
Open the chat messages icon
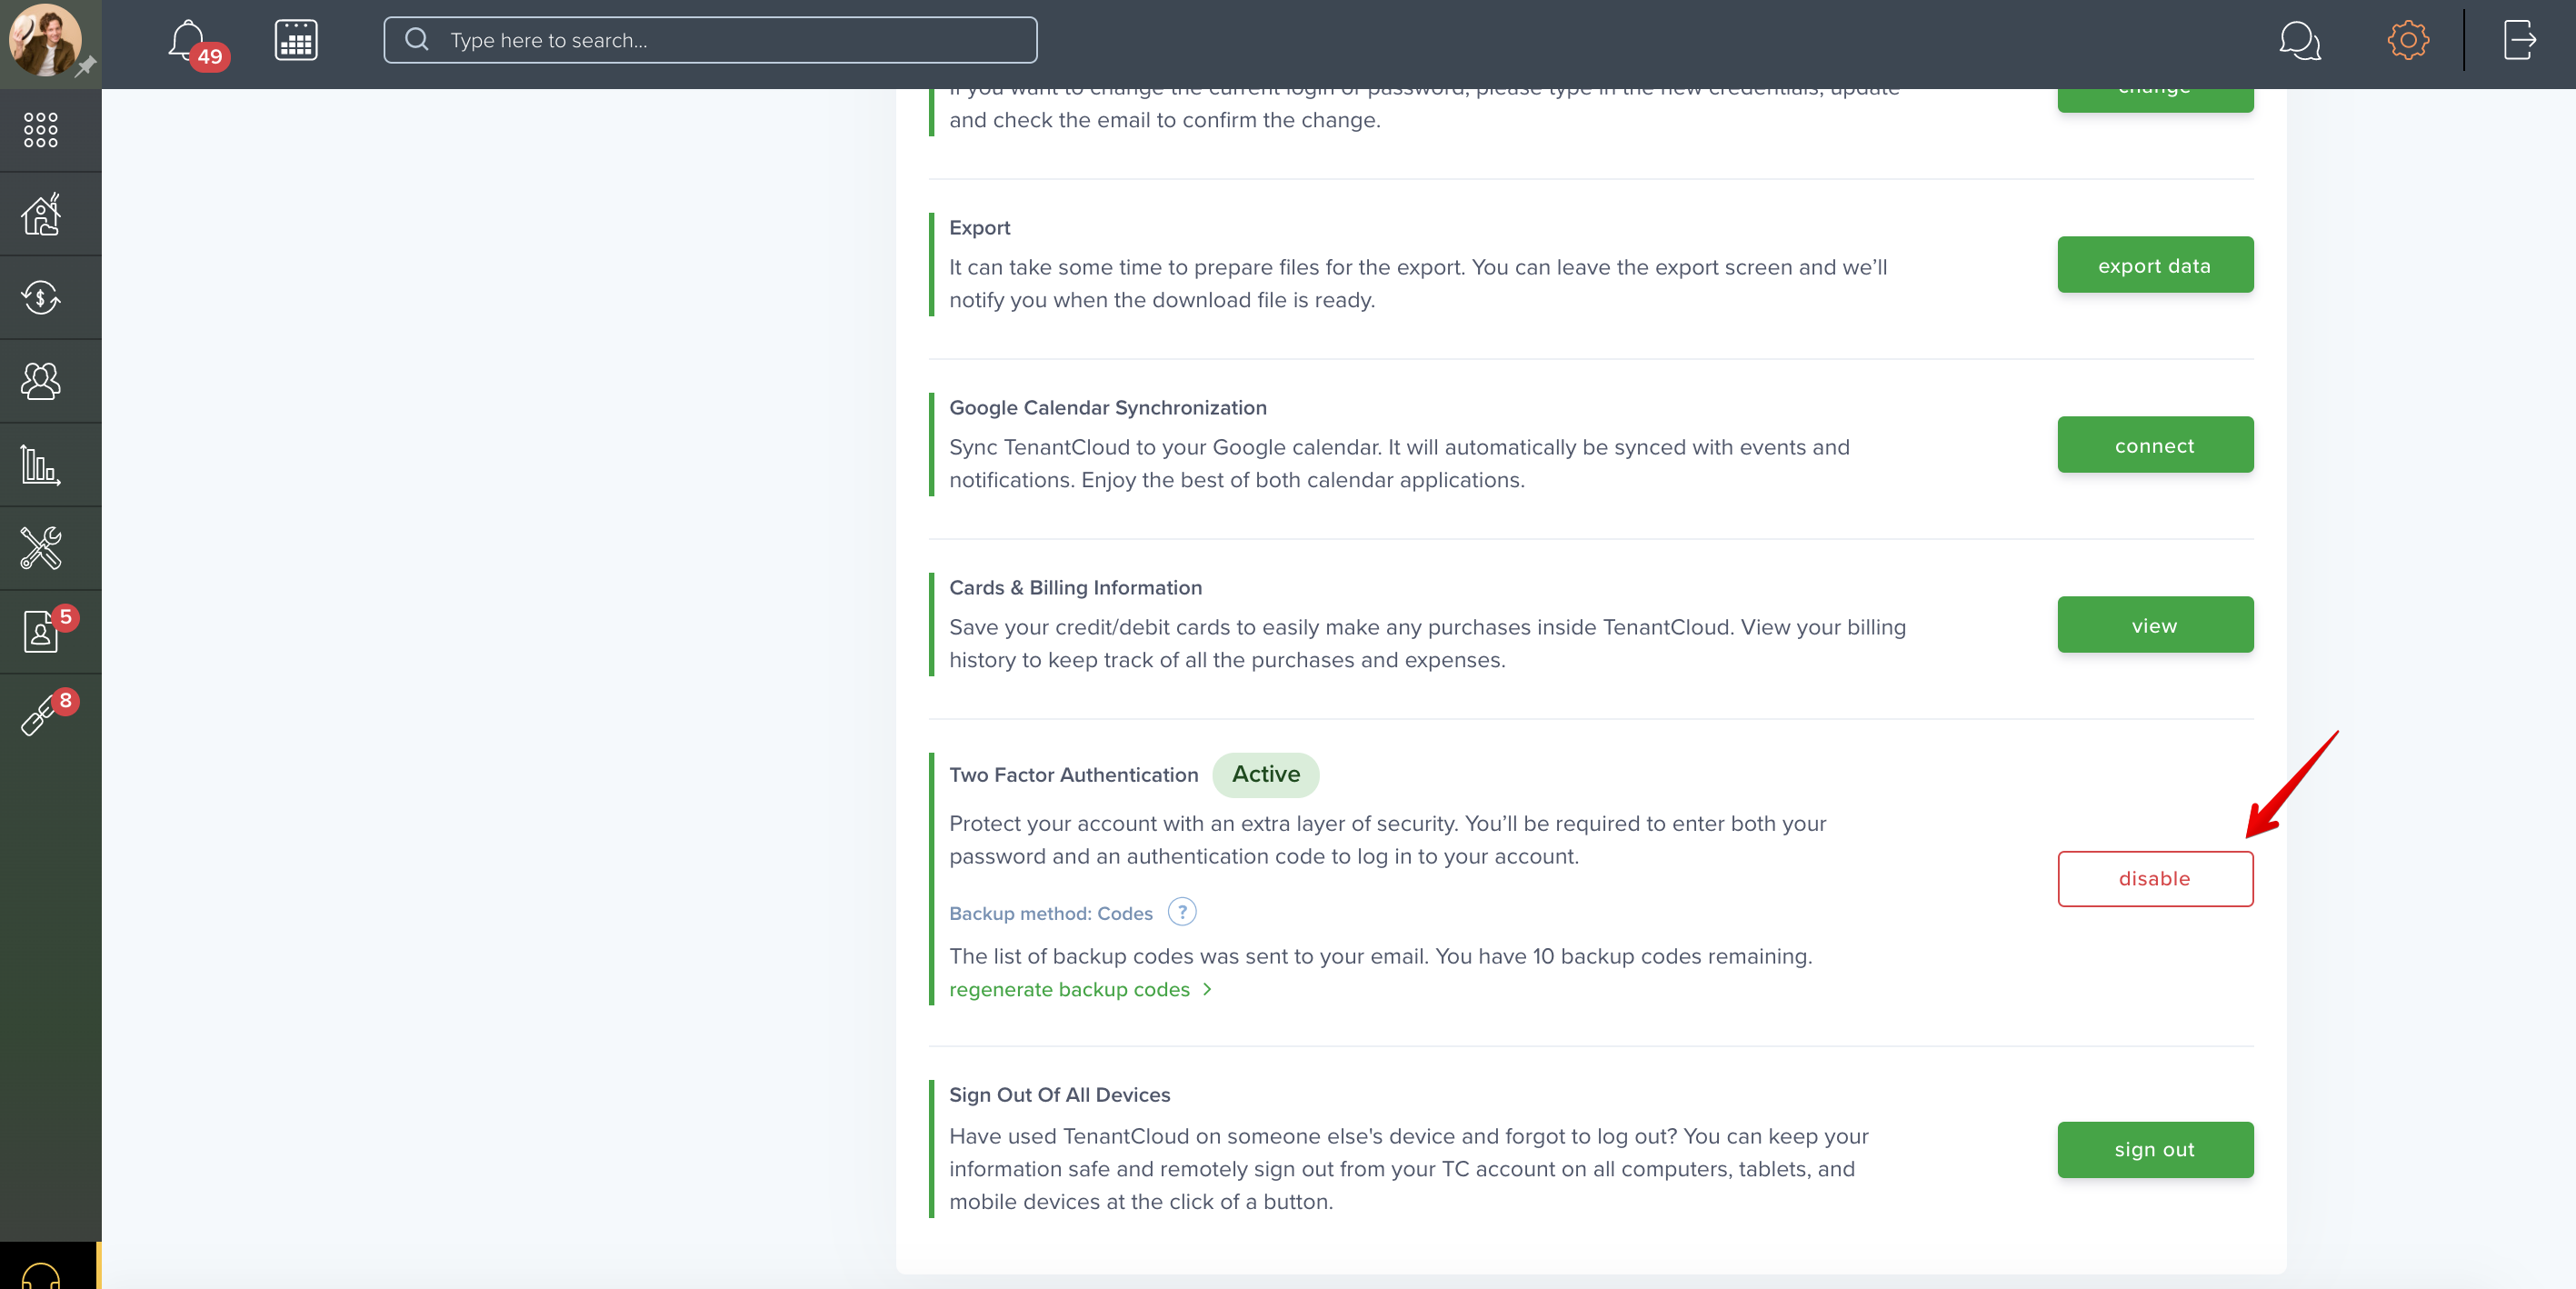[x=2299, y=41]
